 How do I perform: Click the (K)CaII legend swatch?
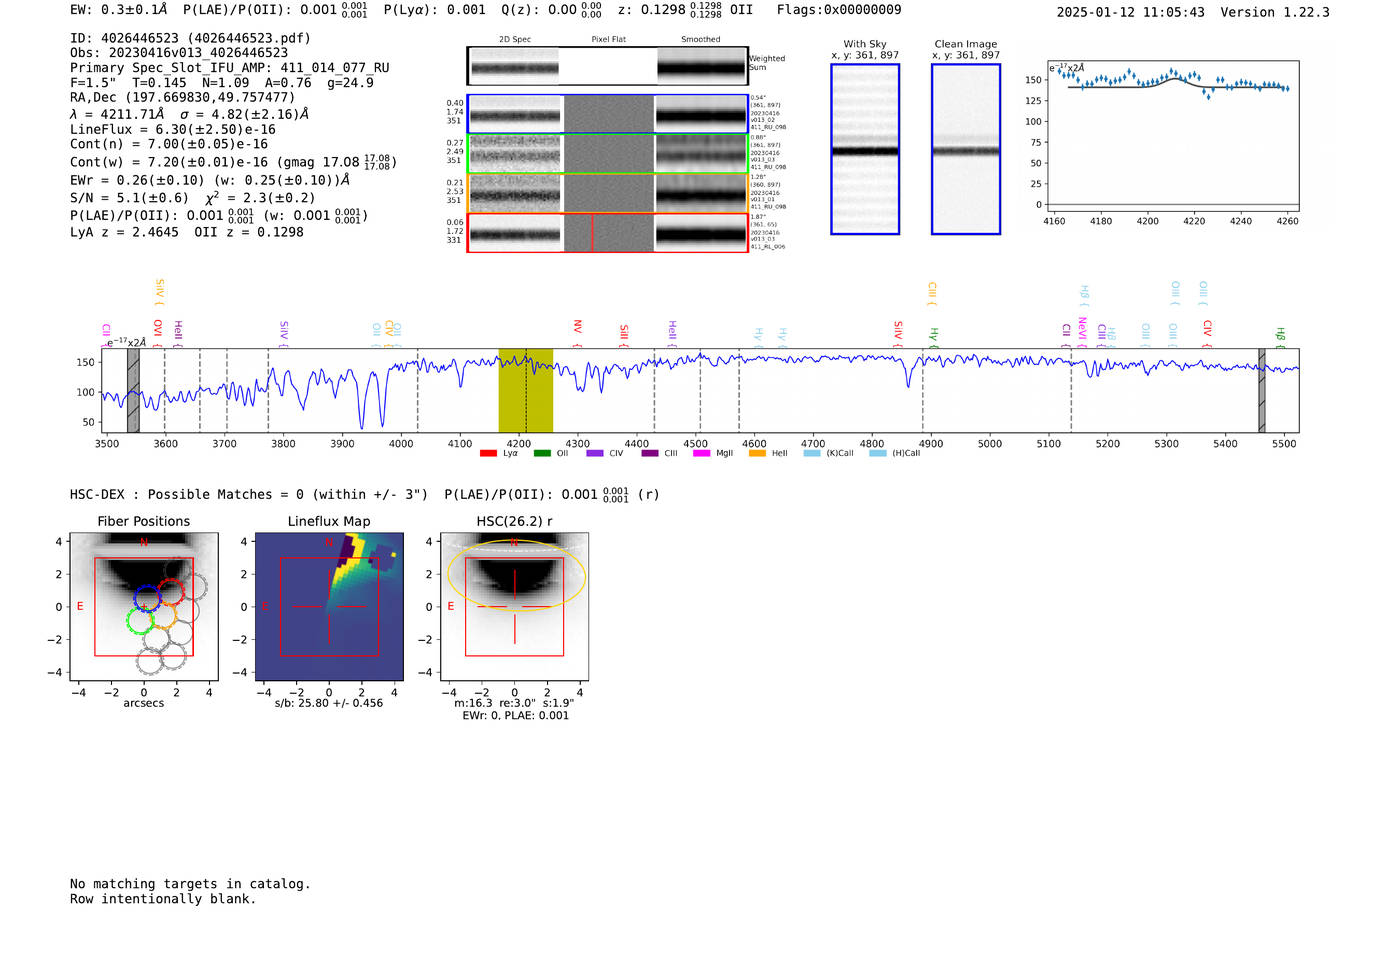(x=812, y=453)
